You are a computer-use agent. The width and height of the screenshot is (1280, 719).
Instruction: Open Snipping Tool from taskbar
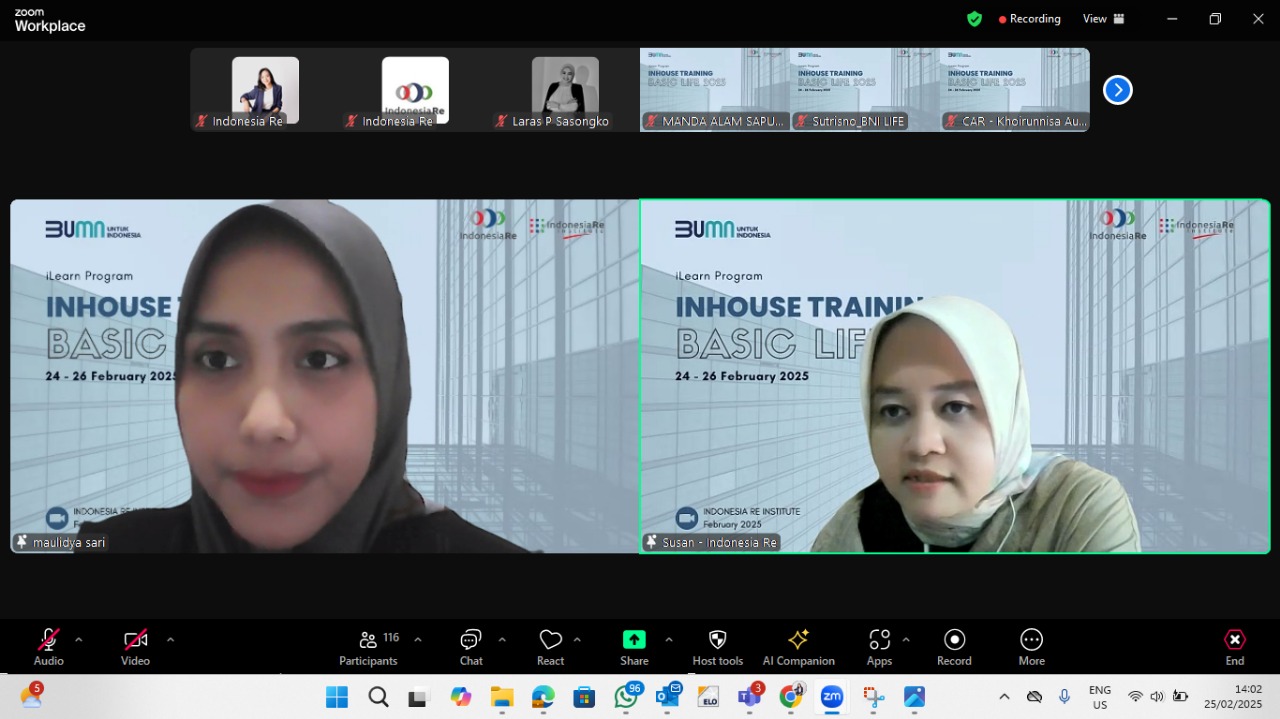coord(873,697)
